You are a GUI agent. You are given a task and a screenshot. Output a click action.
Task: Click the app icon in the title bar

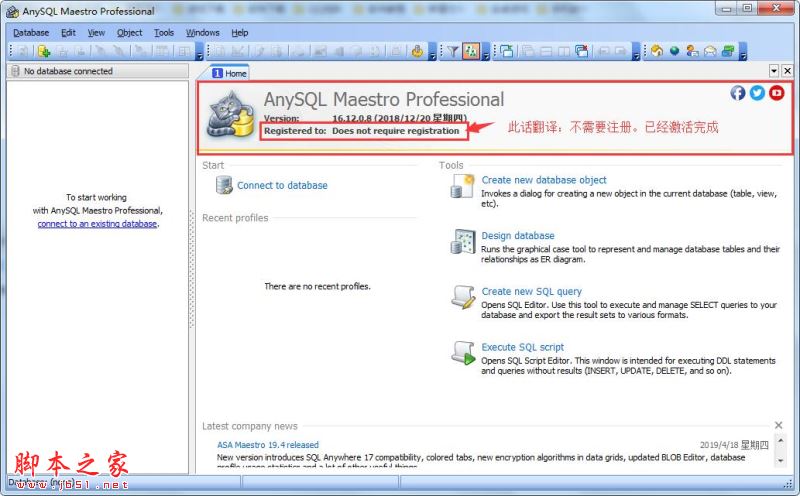pos(12,11)
